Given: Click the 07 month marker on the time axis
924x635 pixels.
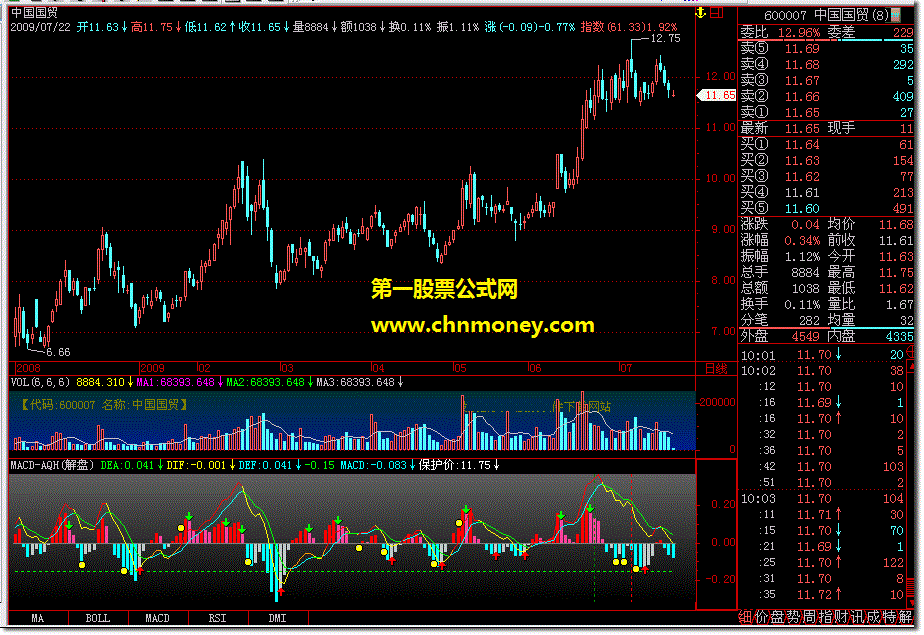Looking at the screenshot, I should coord(625,368).
